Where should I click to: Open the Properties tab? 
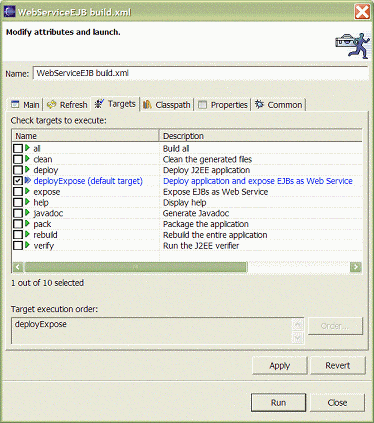223,105
